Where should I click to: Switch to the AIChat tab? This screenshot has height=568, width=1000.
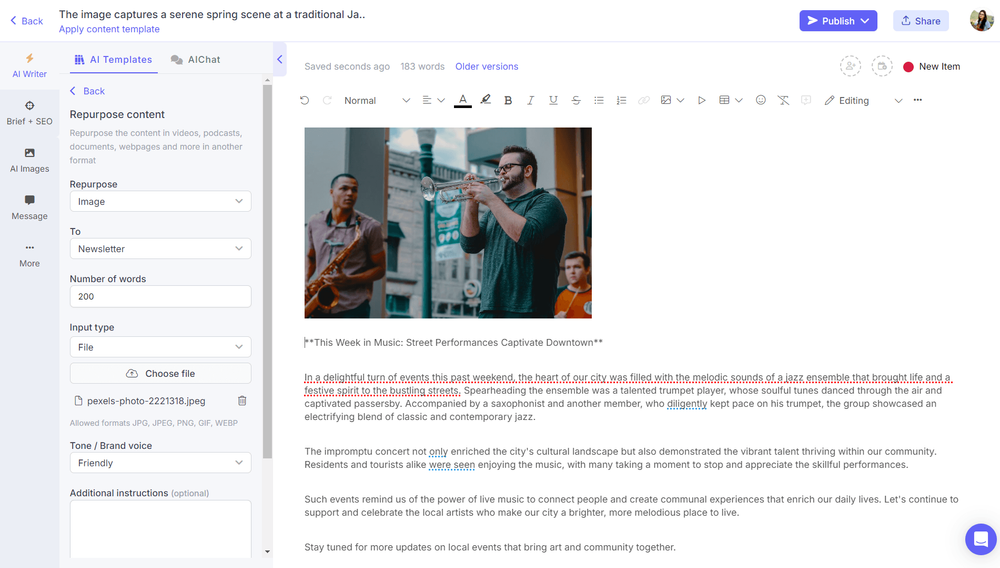195,59
